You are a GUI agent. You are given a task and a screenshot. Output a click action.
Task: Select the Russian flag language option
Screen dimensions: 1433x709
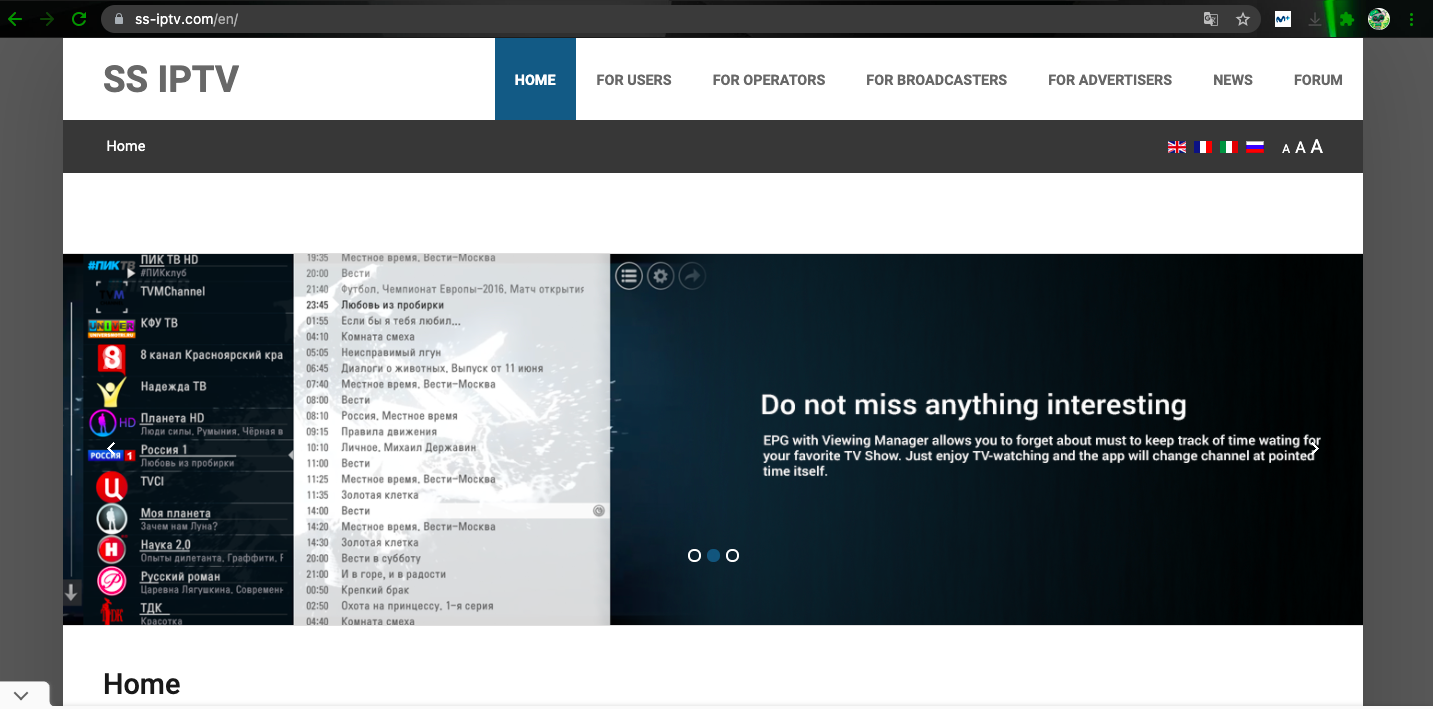[x=1255, y=147]
